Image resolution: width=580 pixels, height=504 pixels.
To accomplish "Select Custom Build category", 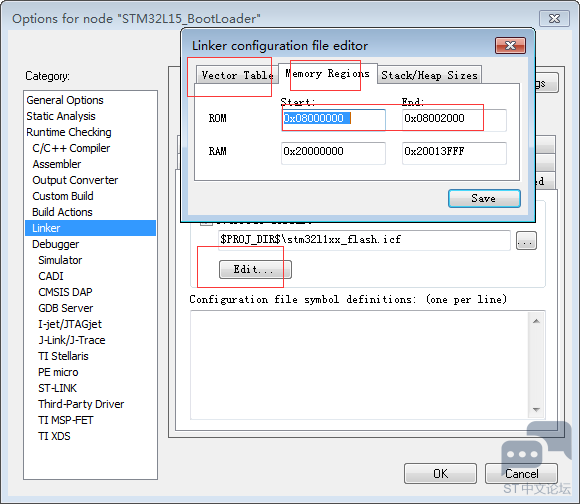I will tap(63, 196).
